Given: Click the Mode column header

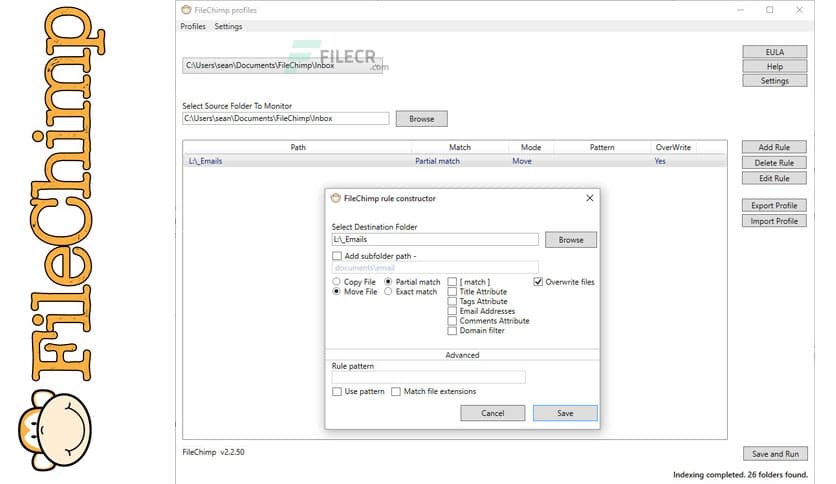Looking at the screenshot, I should (x=531, y=147).
